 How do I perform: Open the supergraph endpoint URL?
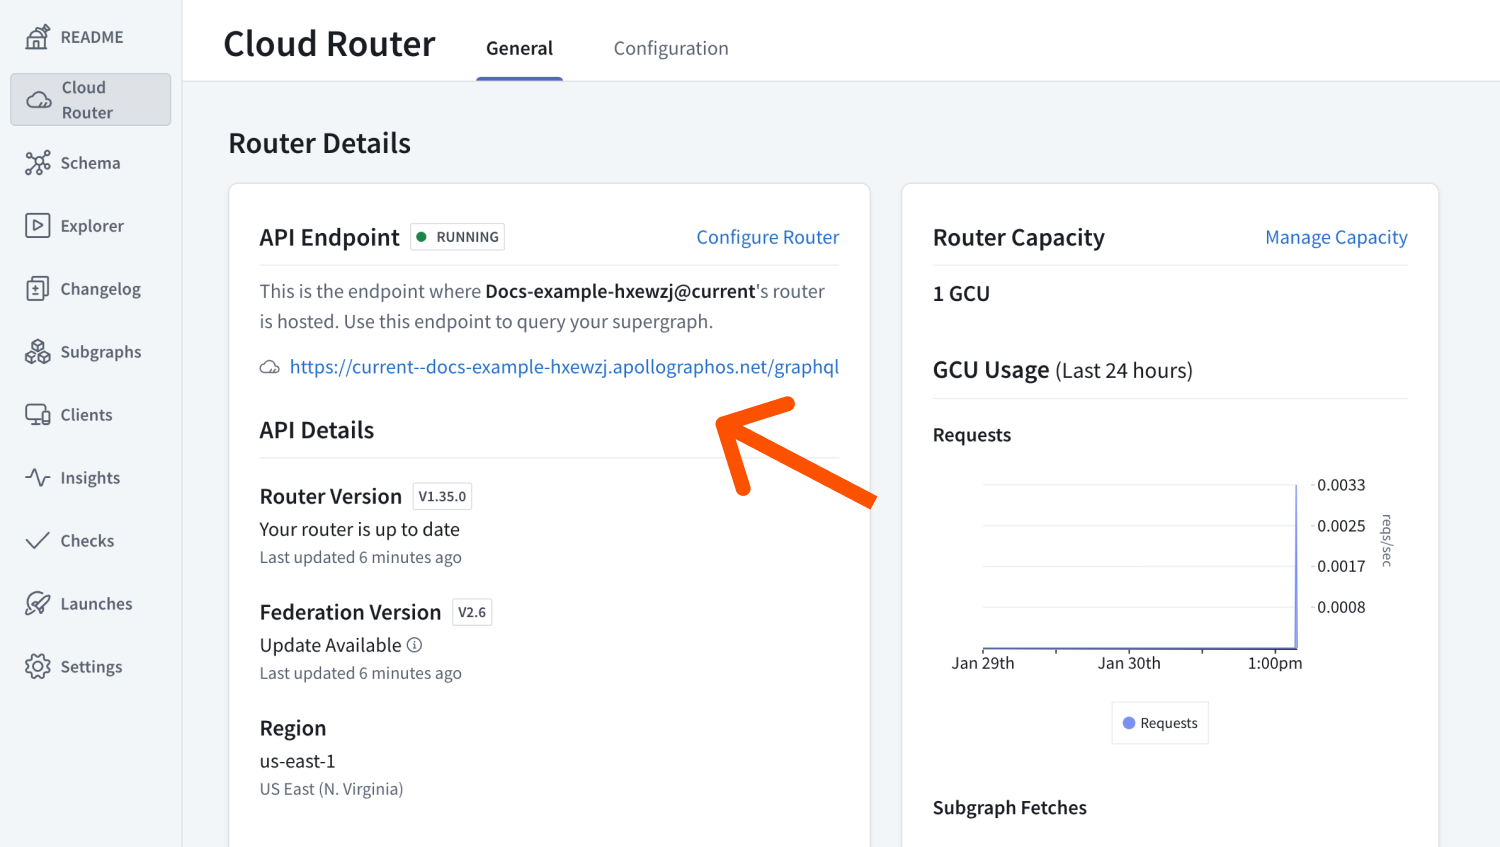(564, 367)
